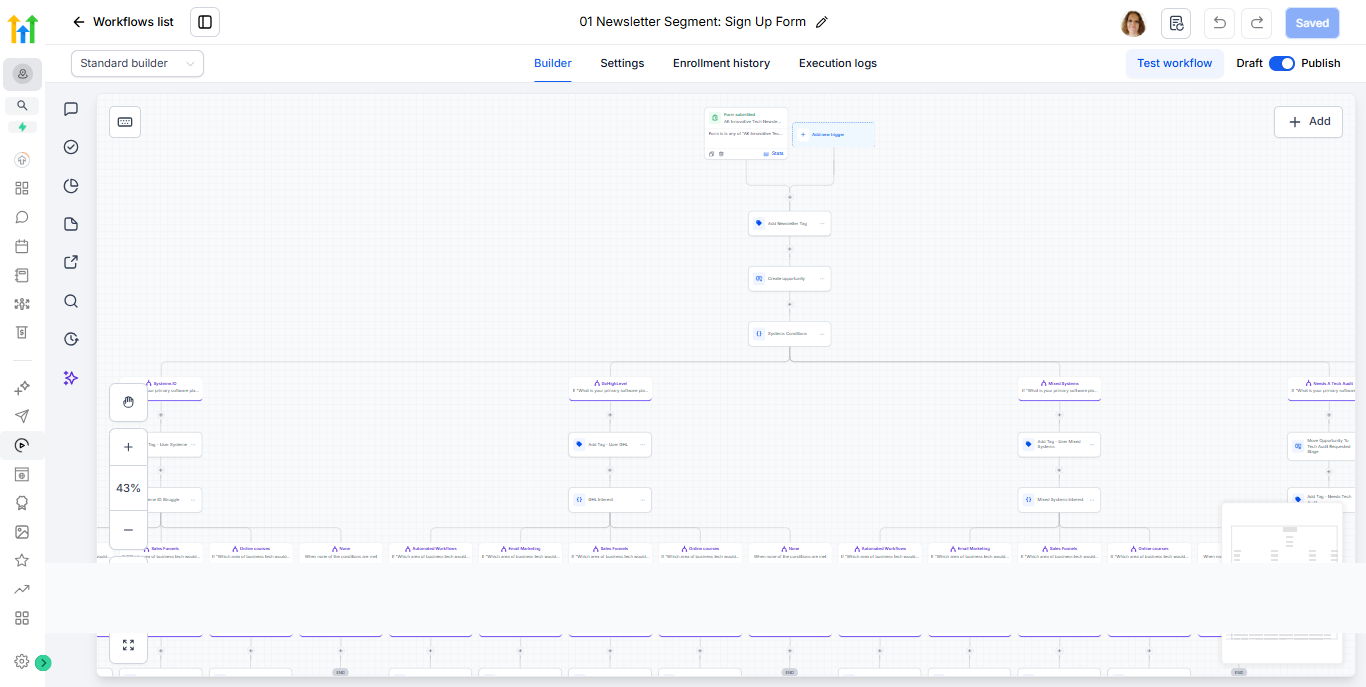Undo the last change

click(1219, 23)
